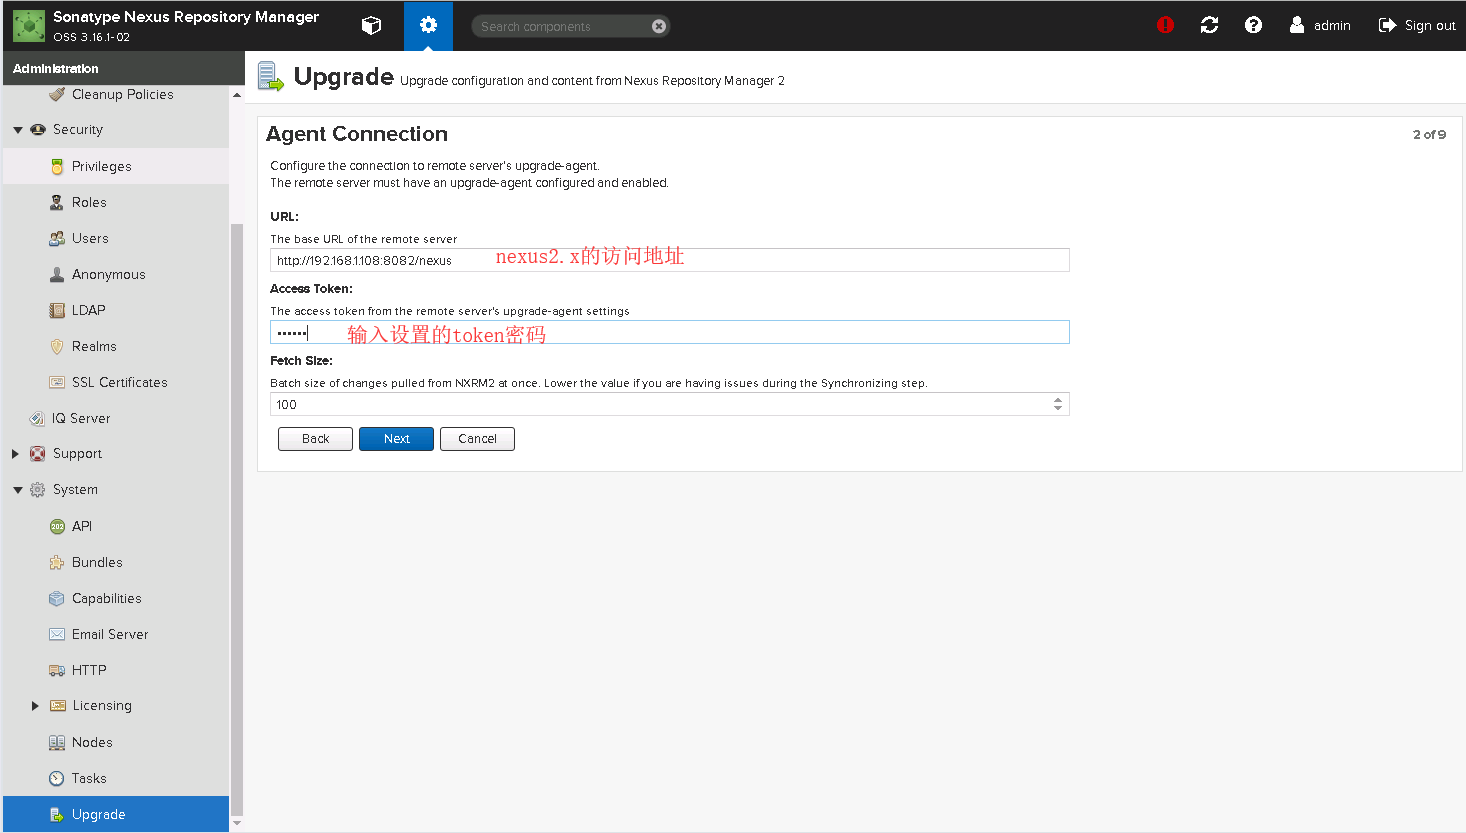Open the Help menu question mark

1253,25
